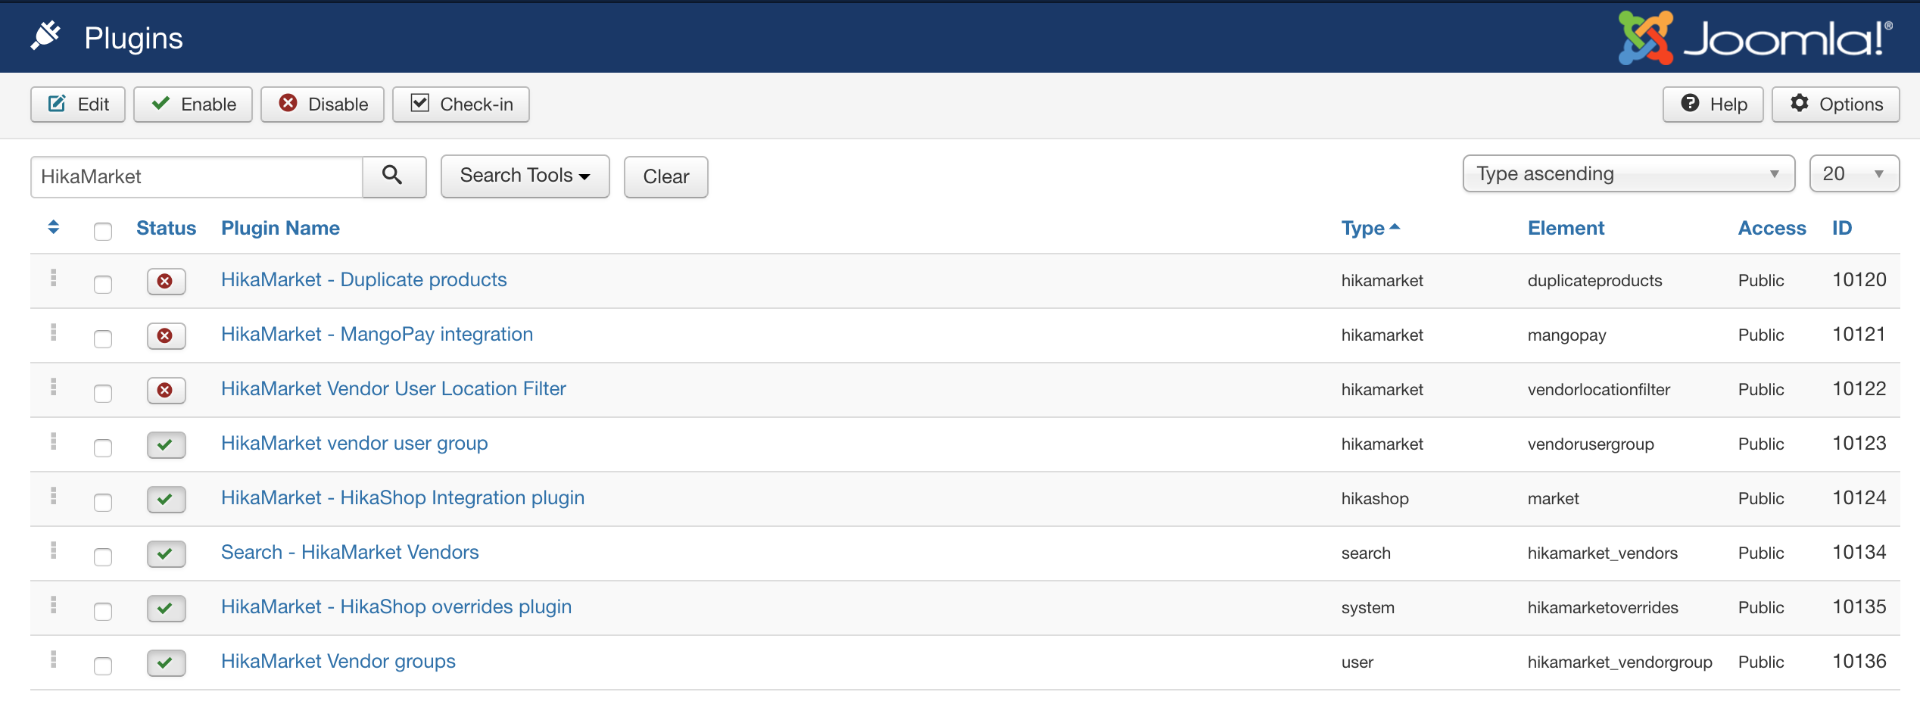Disable HikaShop overrides plugin status check

tap(166, 609)
